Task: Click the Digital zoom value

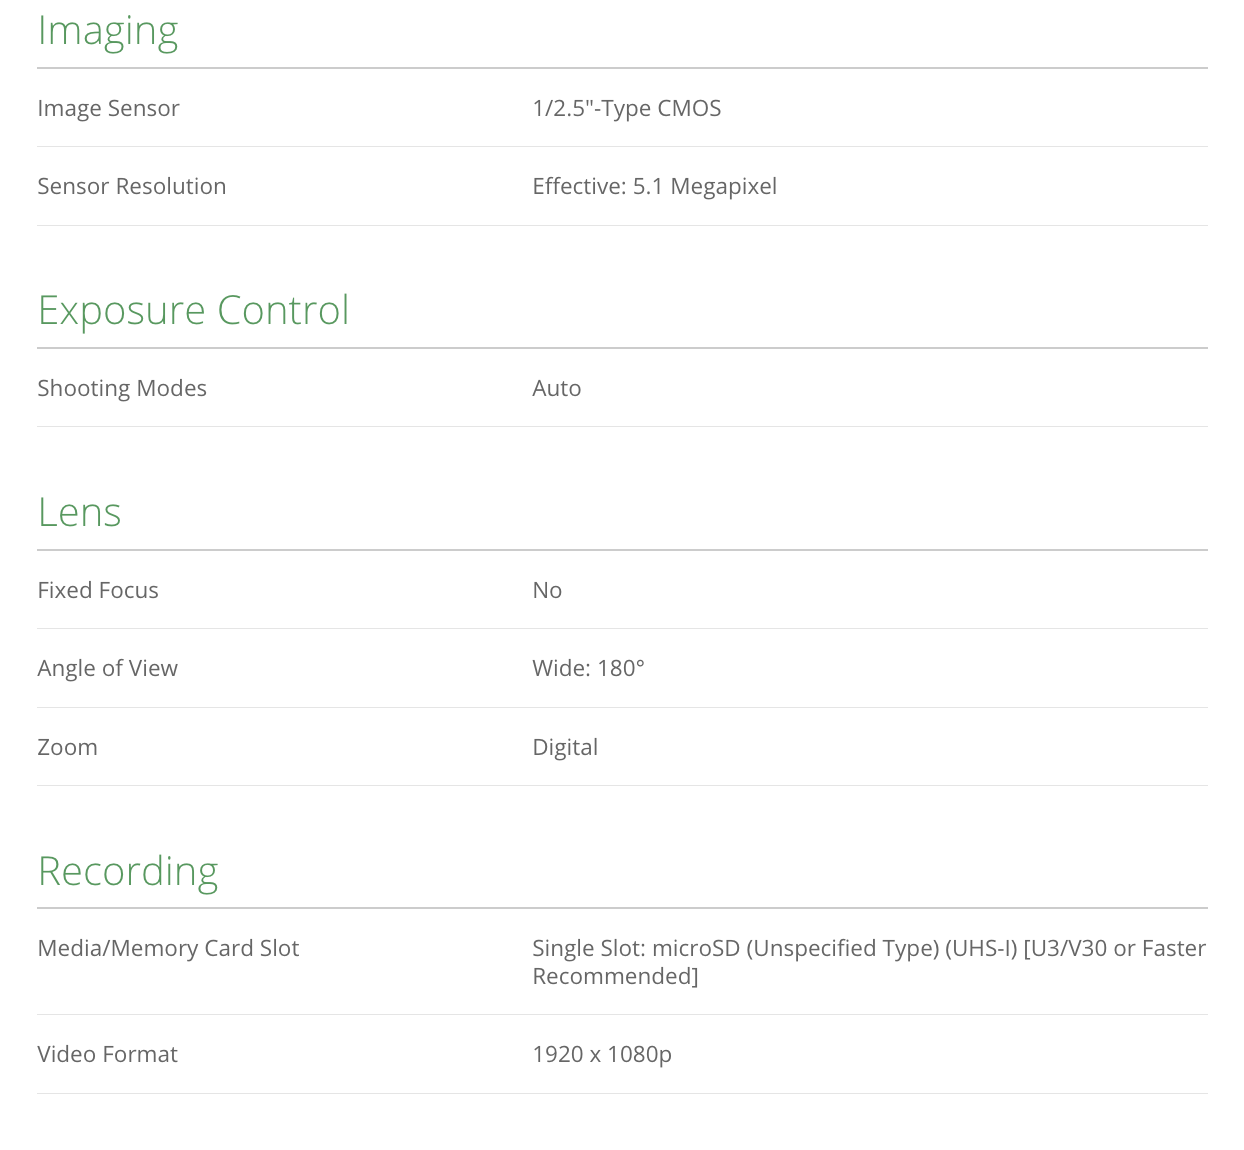Action: point(565,747)
